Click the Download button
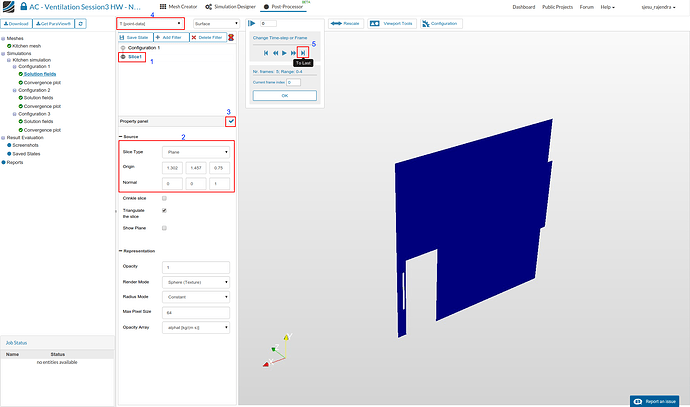Image resolution: width=690 pixels, height=407 pixels. pyautogui.click(x=17, y=24)
